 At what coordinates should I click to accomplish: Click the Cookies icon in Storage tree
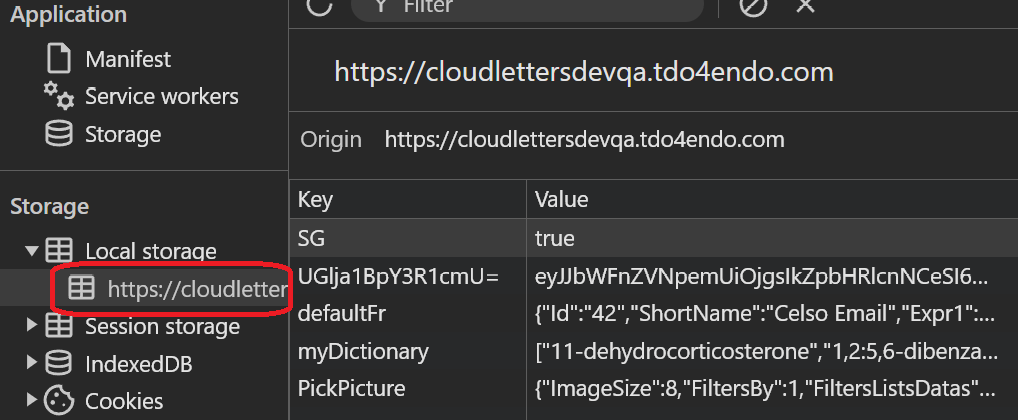tap(60, 401)
